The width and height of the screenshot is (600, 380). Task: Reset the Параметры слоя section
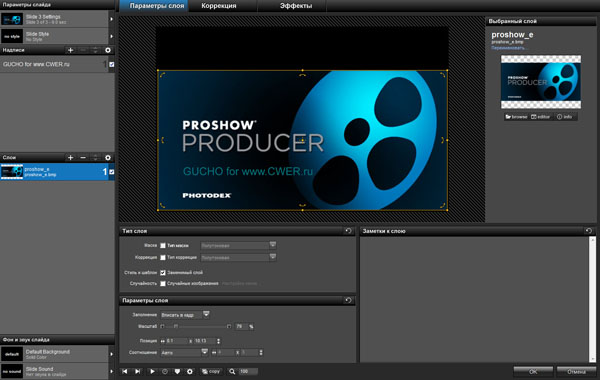pos(348,300)
